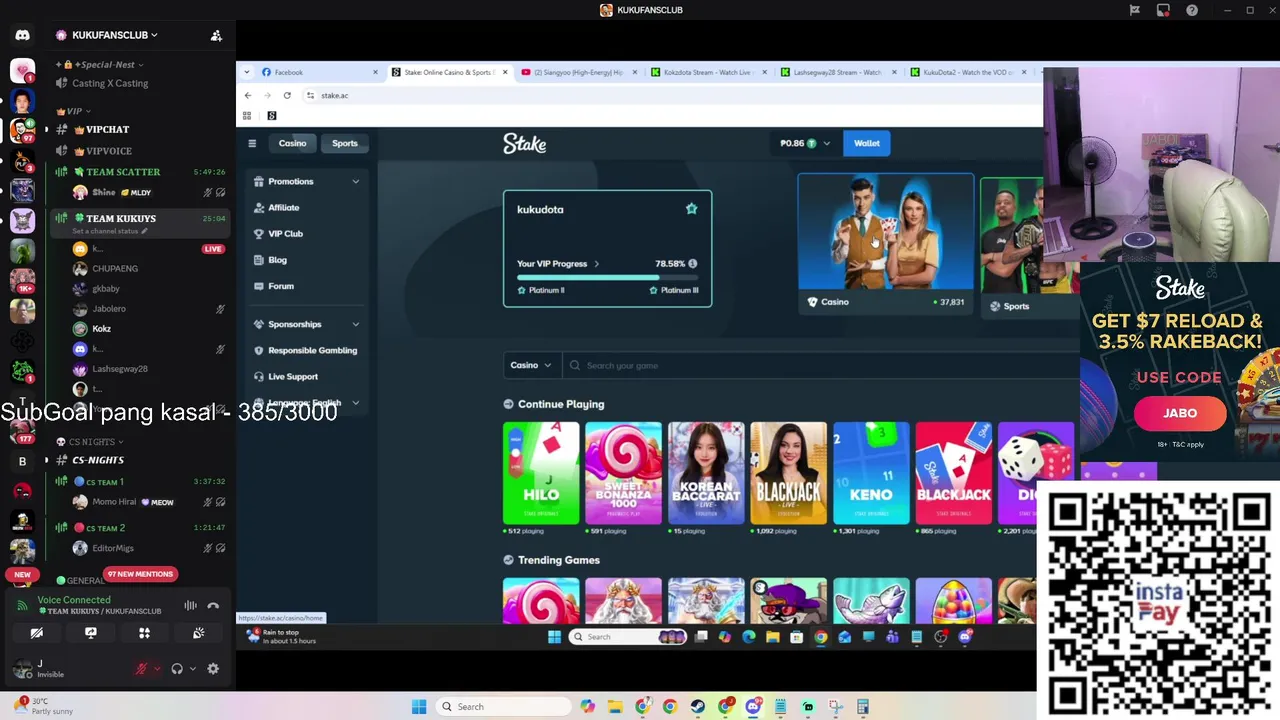1280x720 pixels.
Task: Disconnect from the voice channel
Action: (213, 605)
